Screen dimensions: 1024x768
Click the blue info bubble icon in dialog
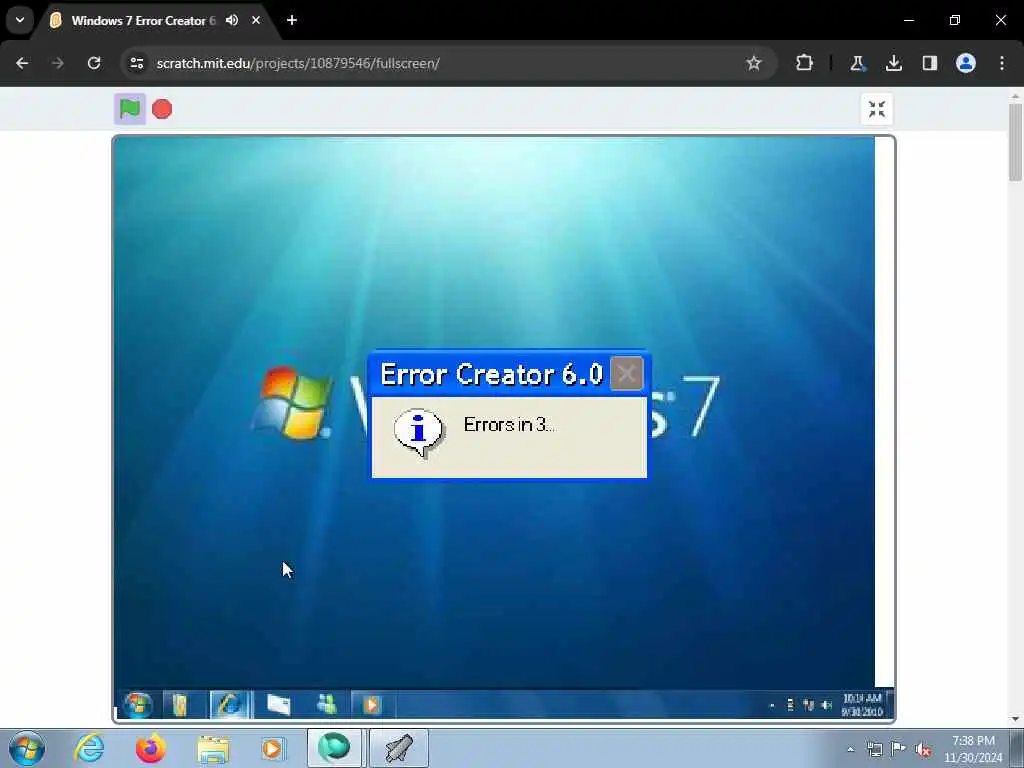tap(419, 432)
